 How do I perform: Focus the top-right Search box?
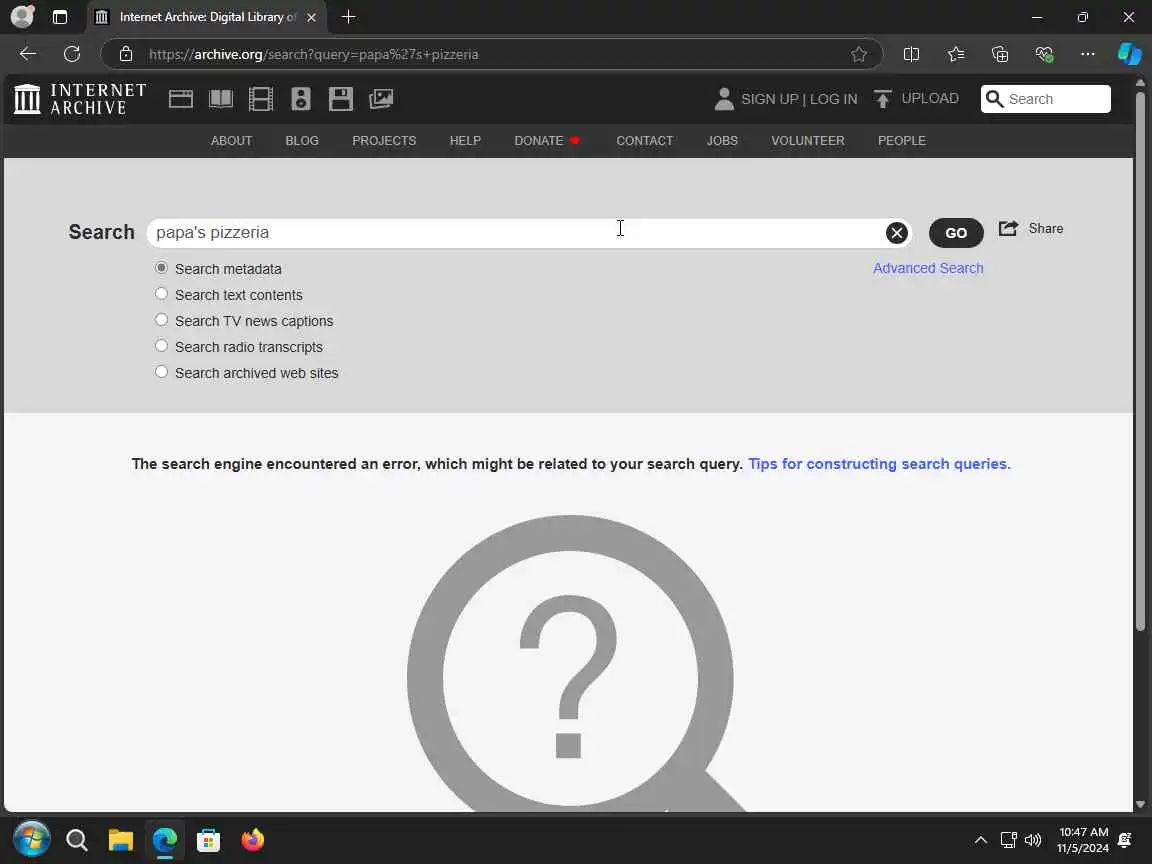pyautogui.click(x=1045, y=98)
